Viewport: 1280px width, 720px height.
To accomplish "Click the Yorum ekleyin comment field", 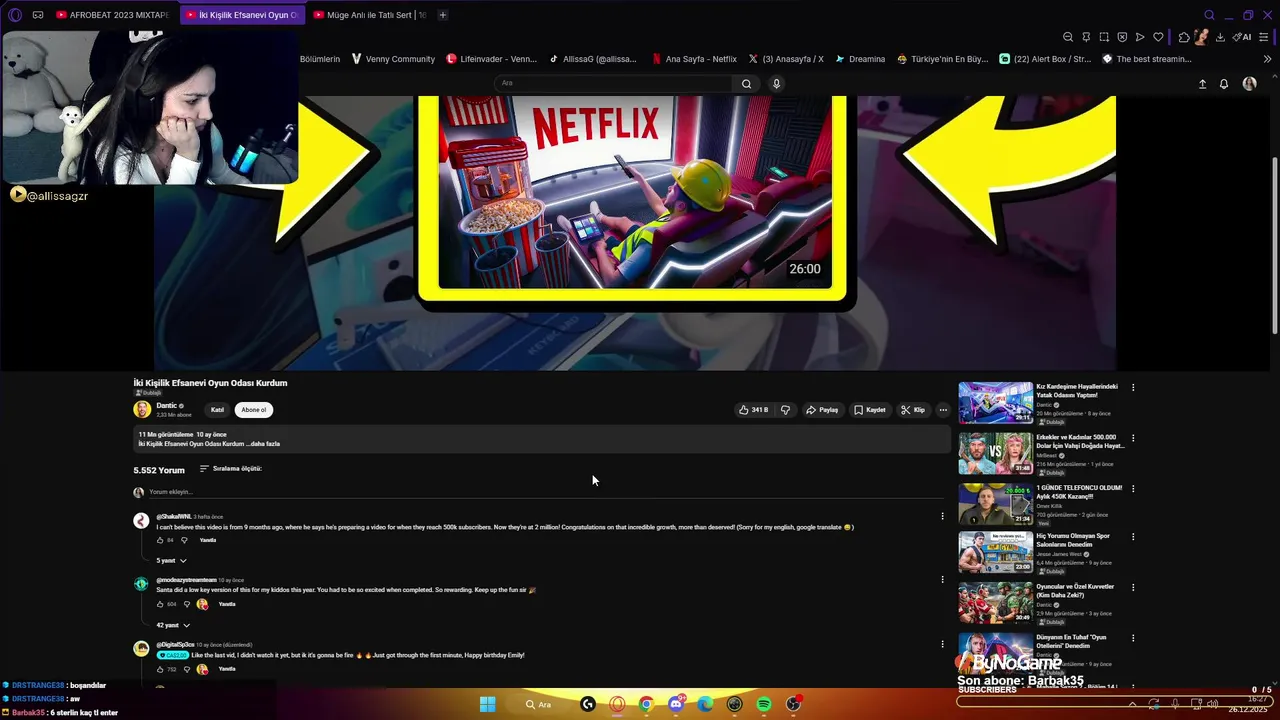I will tap(546, 492).
